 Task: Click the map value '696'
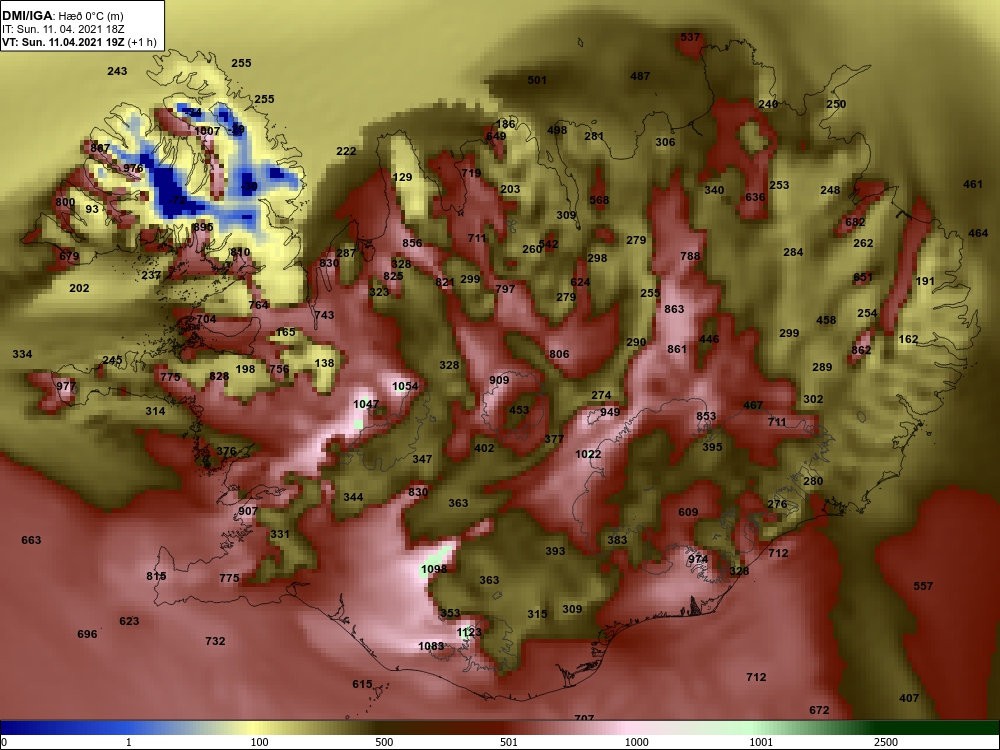pyautogui.click(x=87, y=633)
